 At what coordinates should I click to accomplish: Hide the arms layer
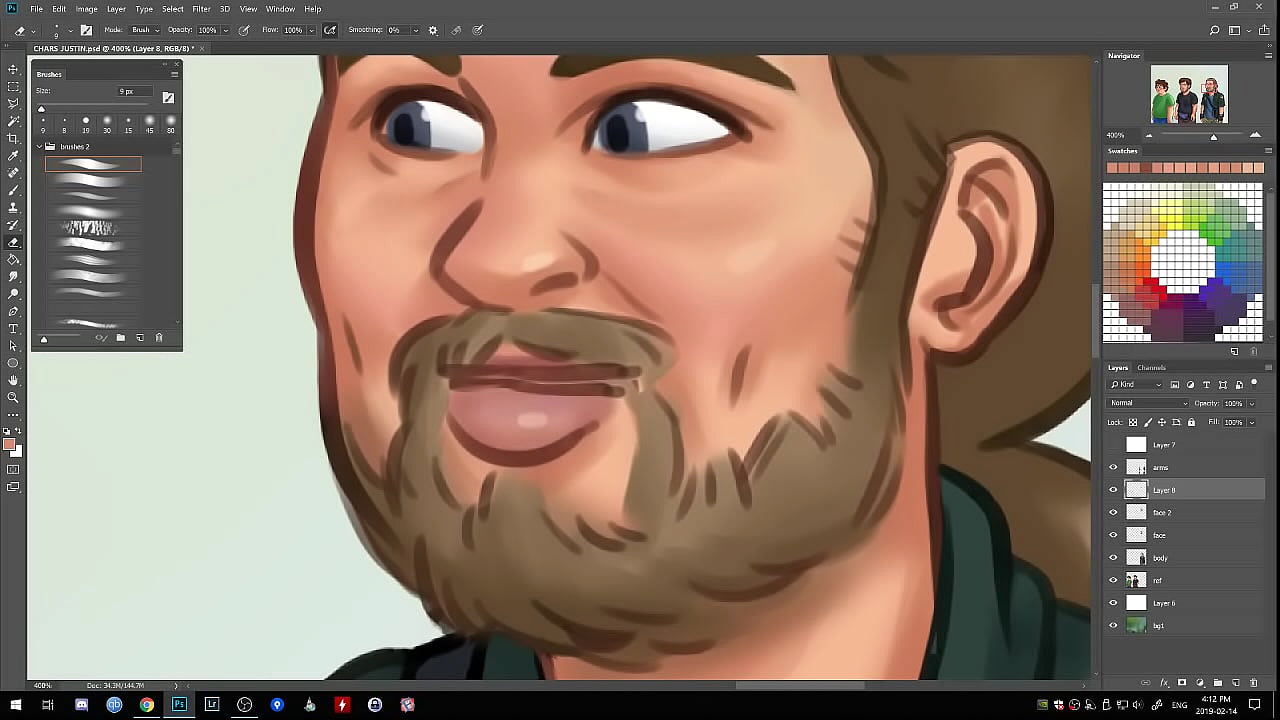click(x=1113, y=467)
